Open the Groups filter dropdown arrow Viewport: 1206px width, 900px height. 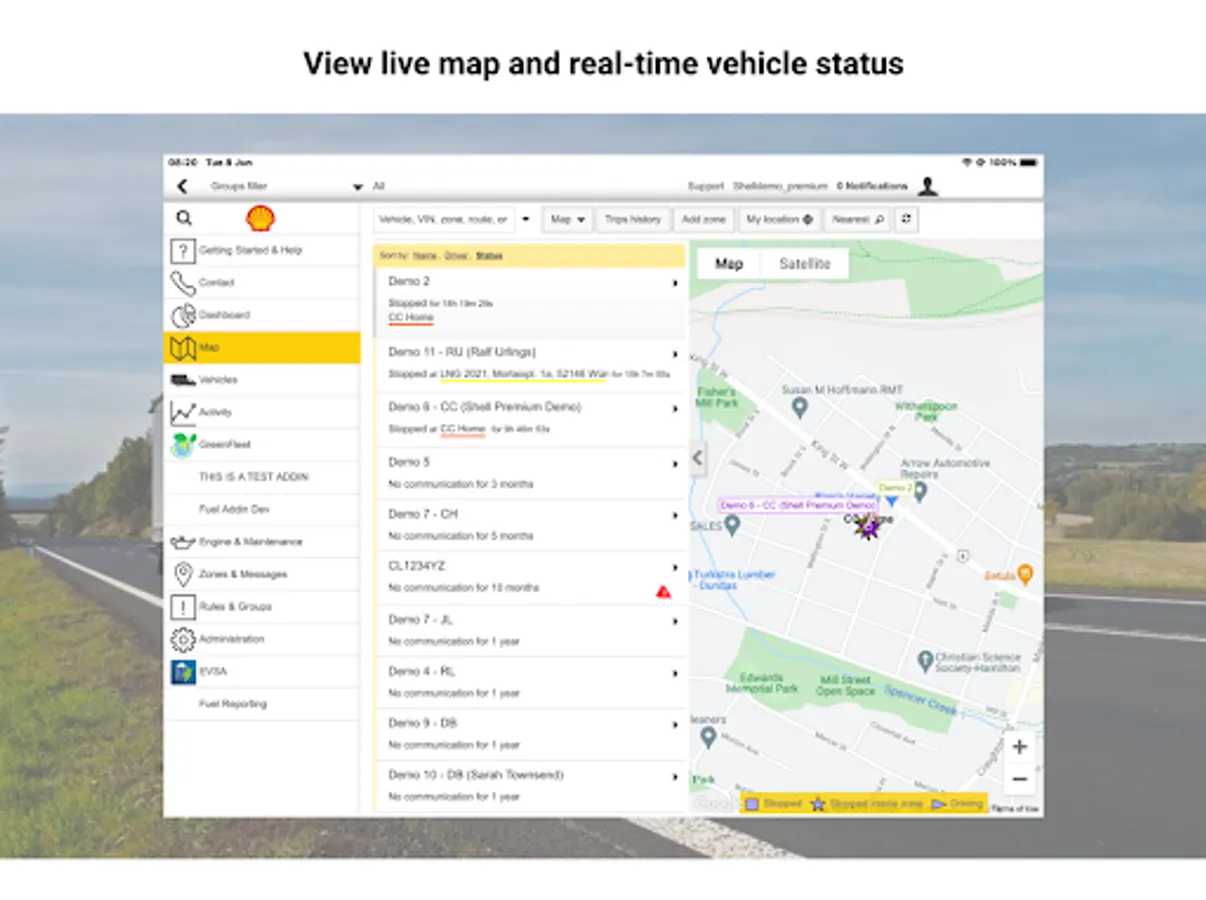(x=357, y=187)
